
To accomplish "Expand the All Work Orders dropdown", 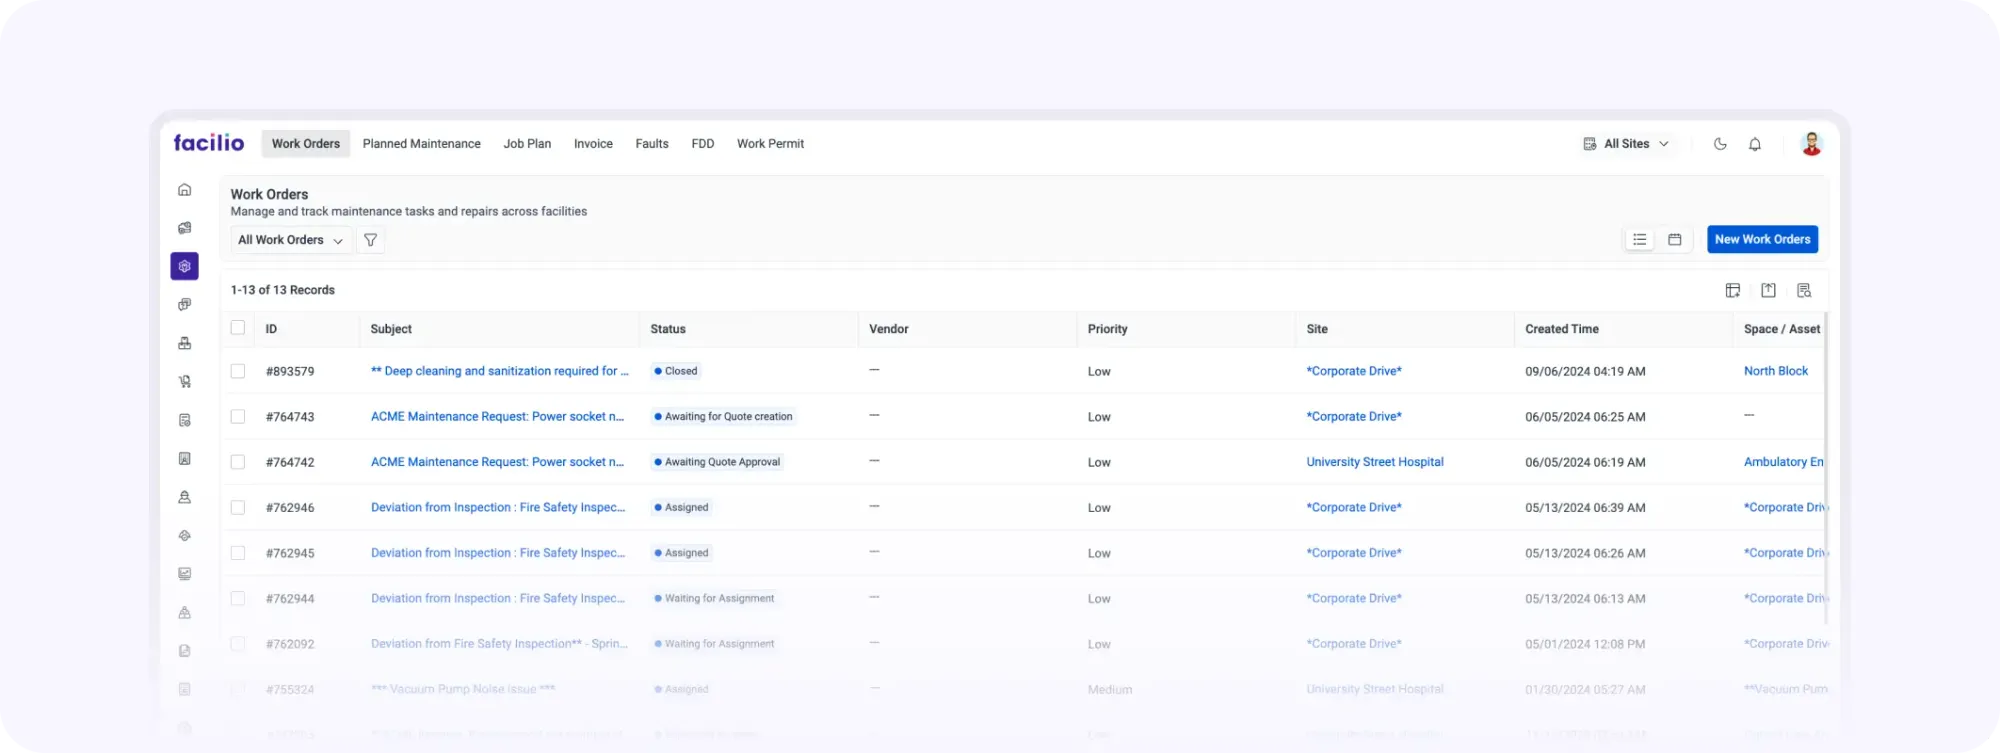I will pos(290,240).
